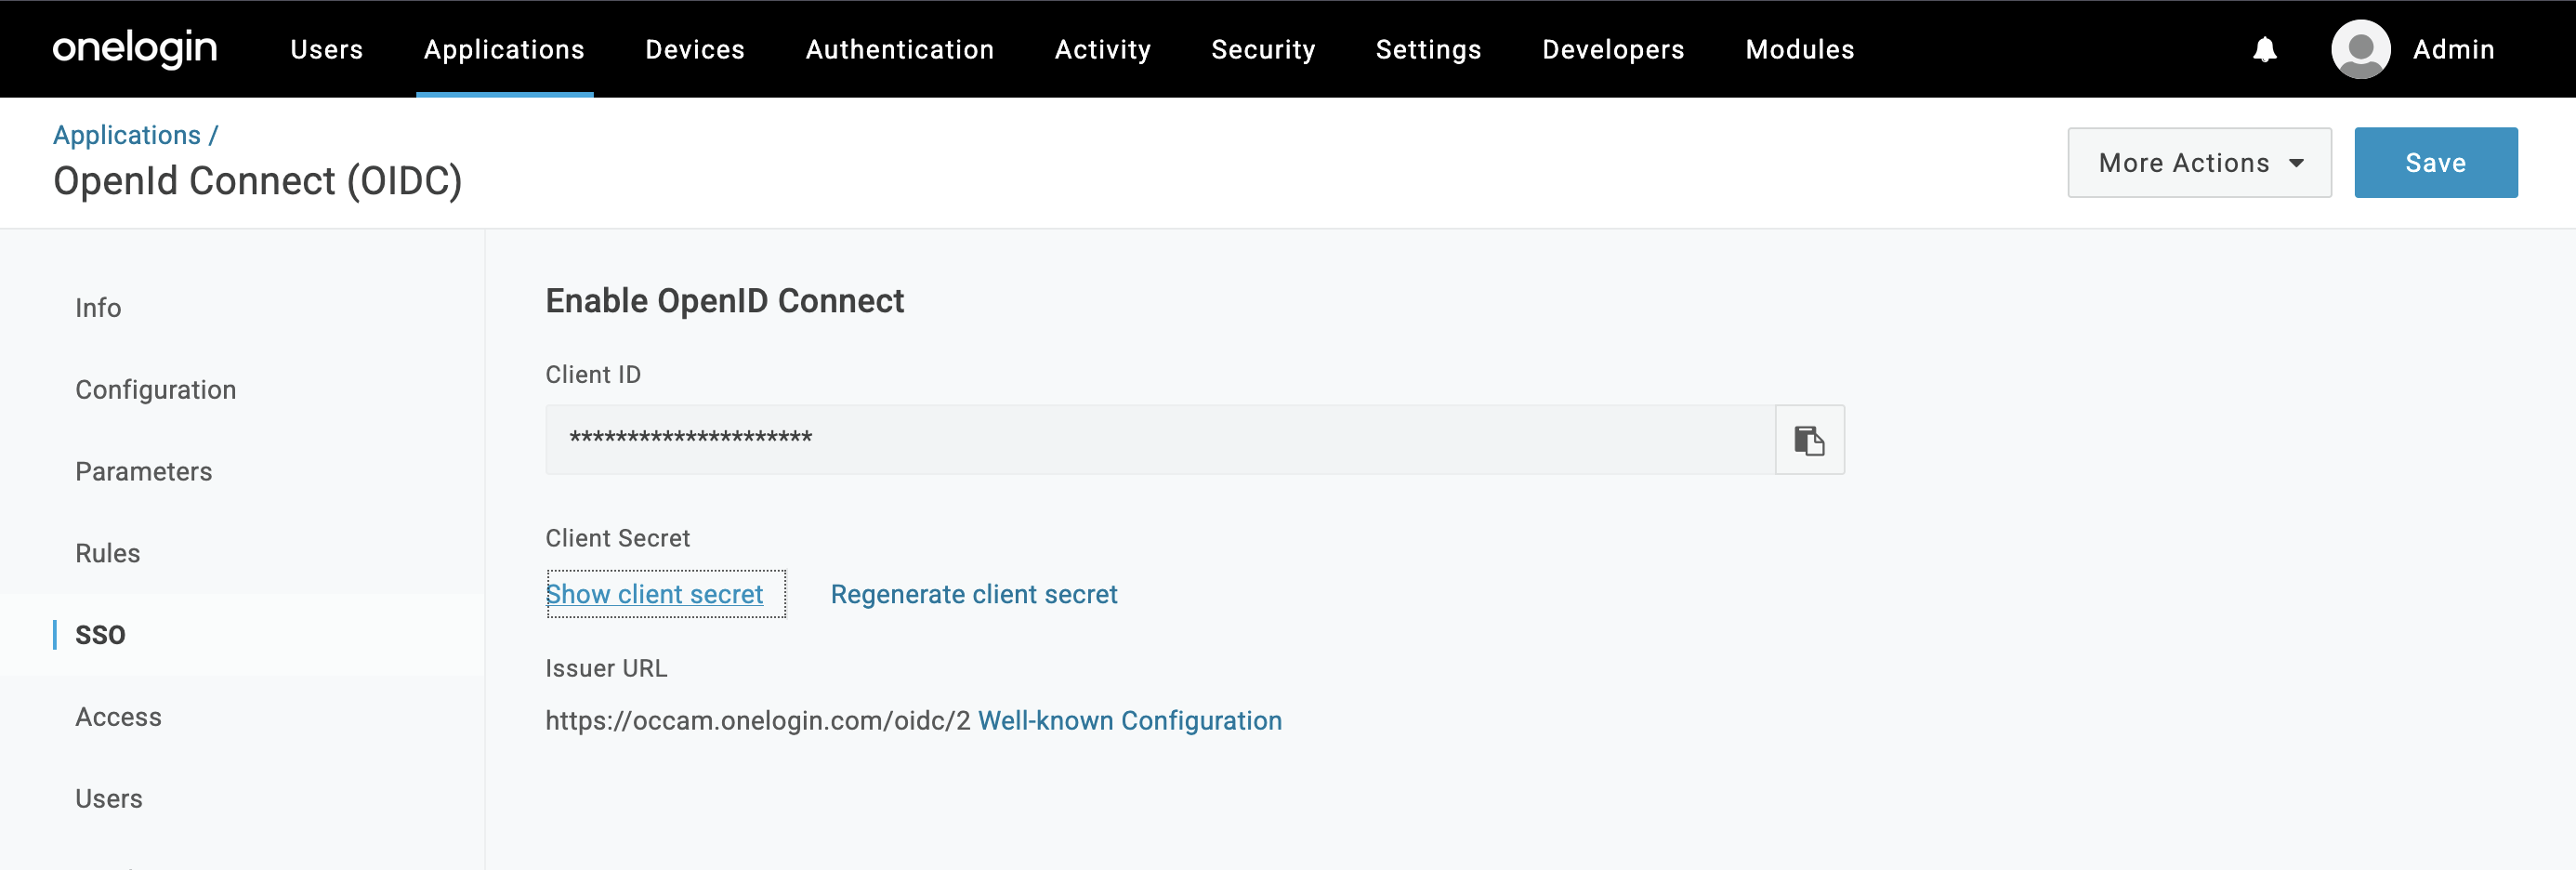Open the Users top menu
Viewport: 2576px width, 870px height.
[327, 50]
